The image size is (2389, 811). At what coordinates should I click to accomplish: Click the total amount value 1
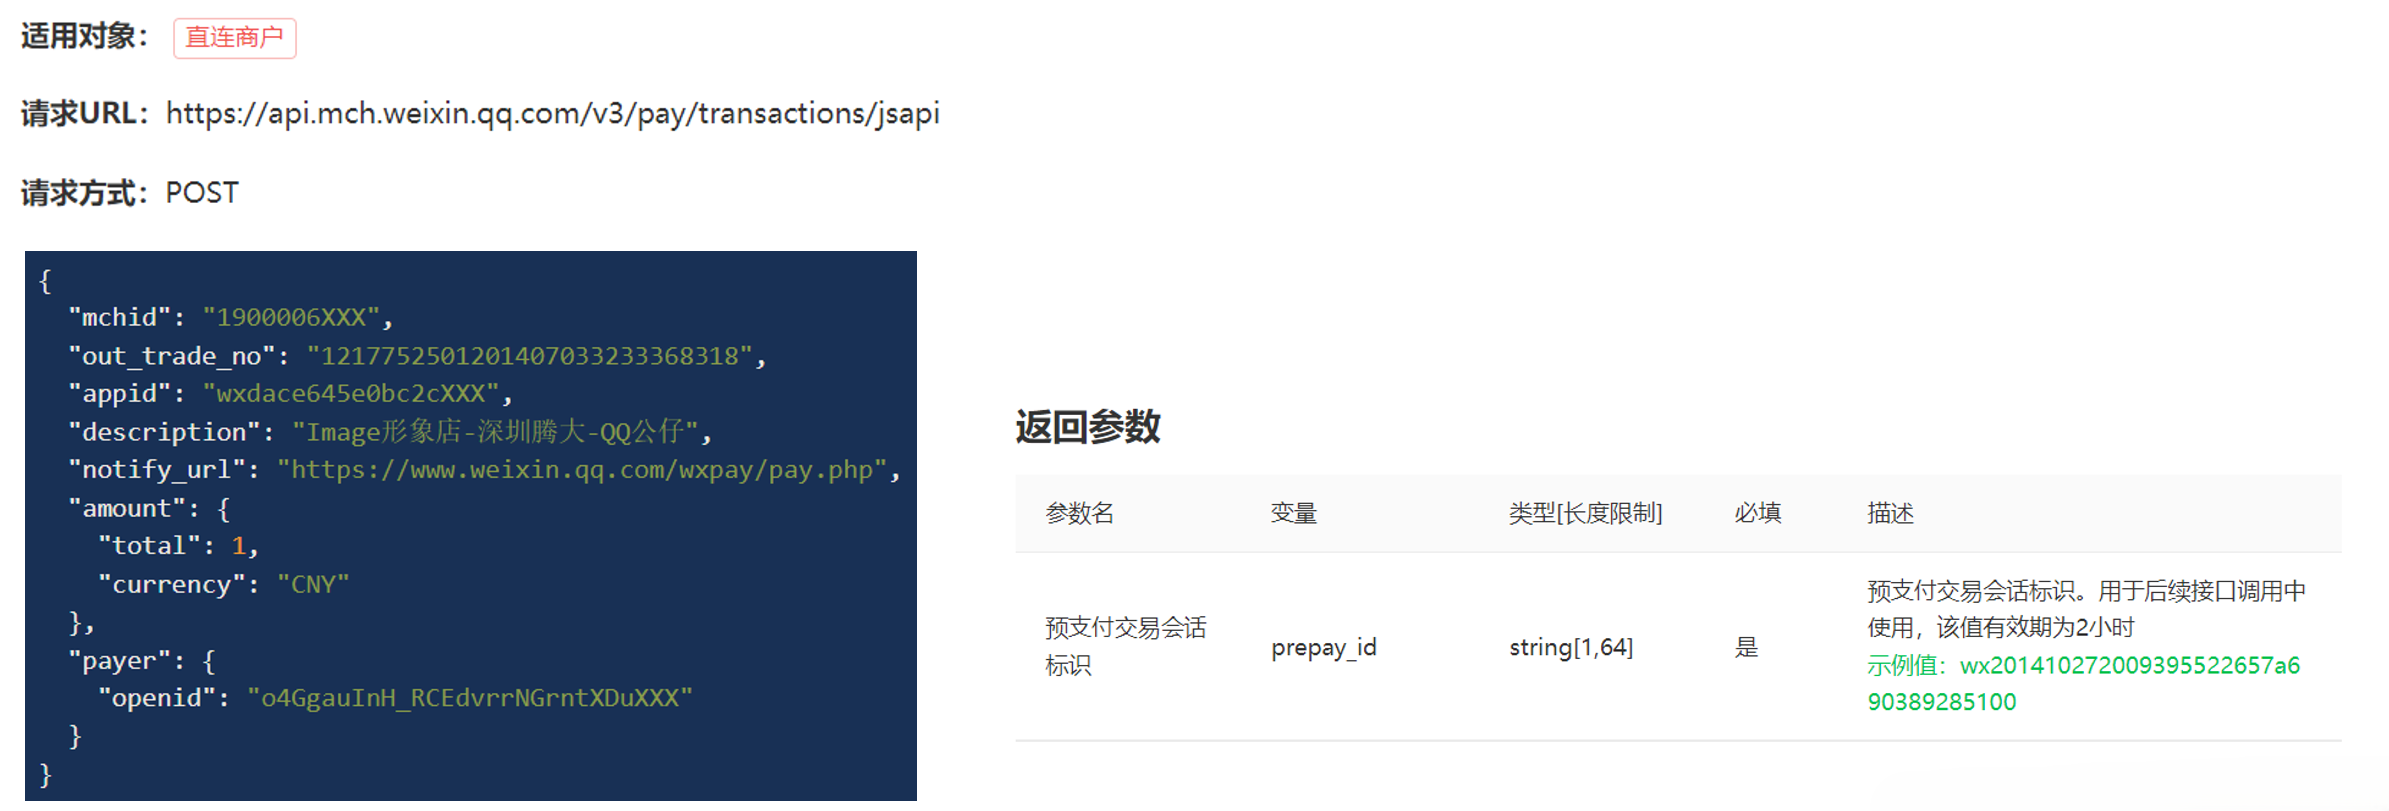coord(239,546)
